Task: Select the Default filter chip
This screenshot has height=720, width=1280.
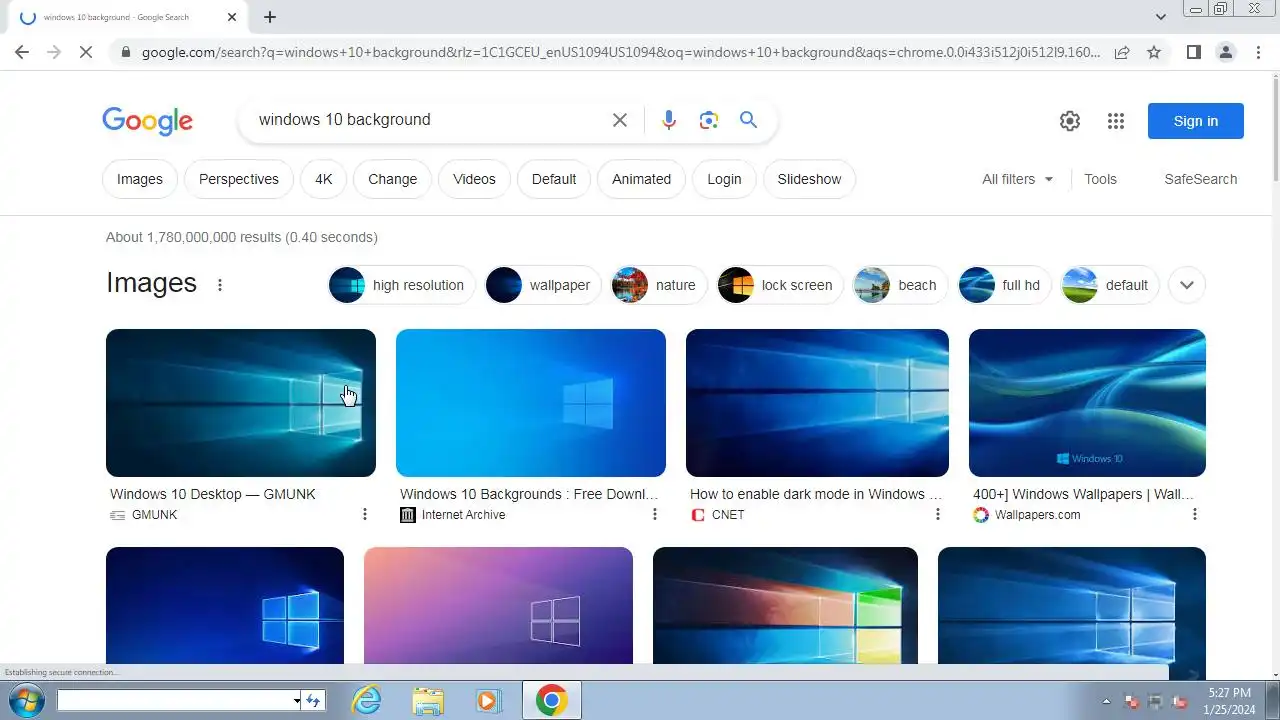Action: click(554, 179)
